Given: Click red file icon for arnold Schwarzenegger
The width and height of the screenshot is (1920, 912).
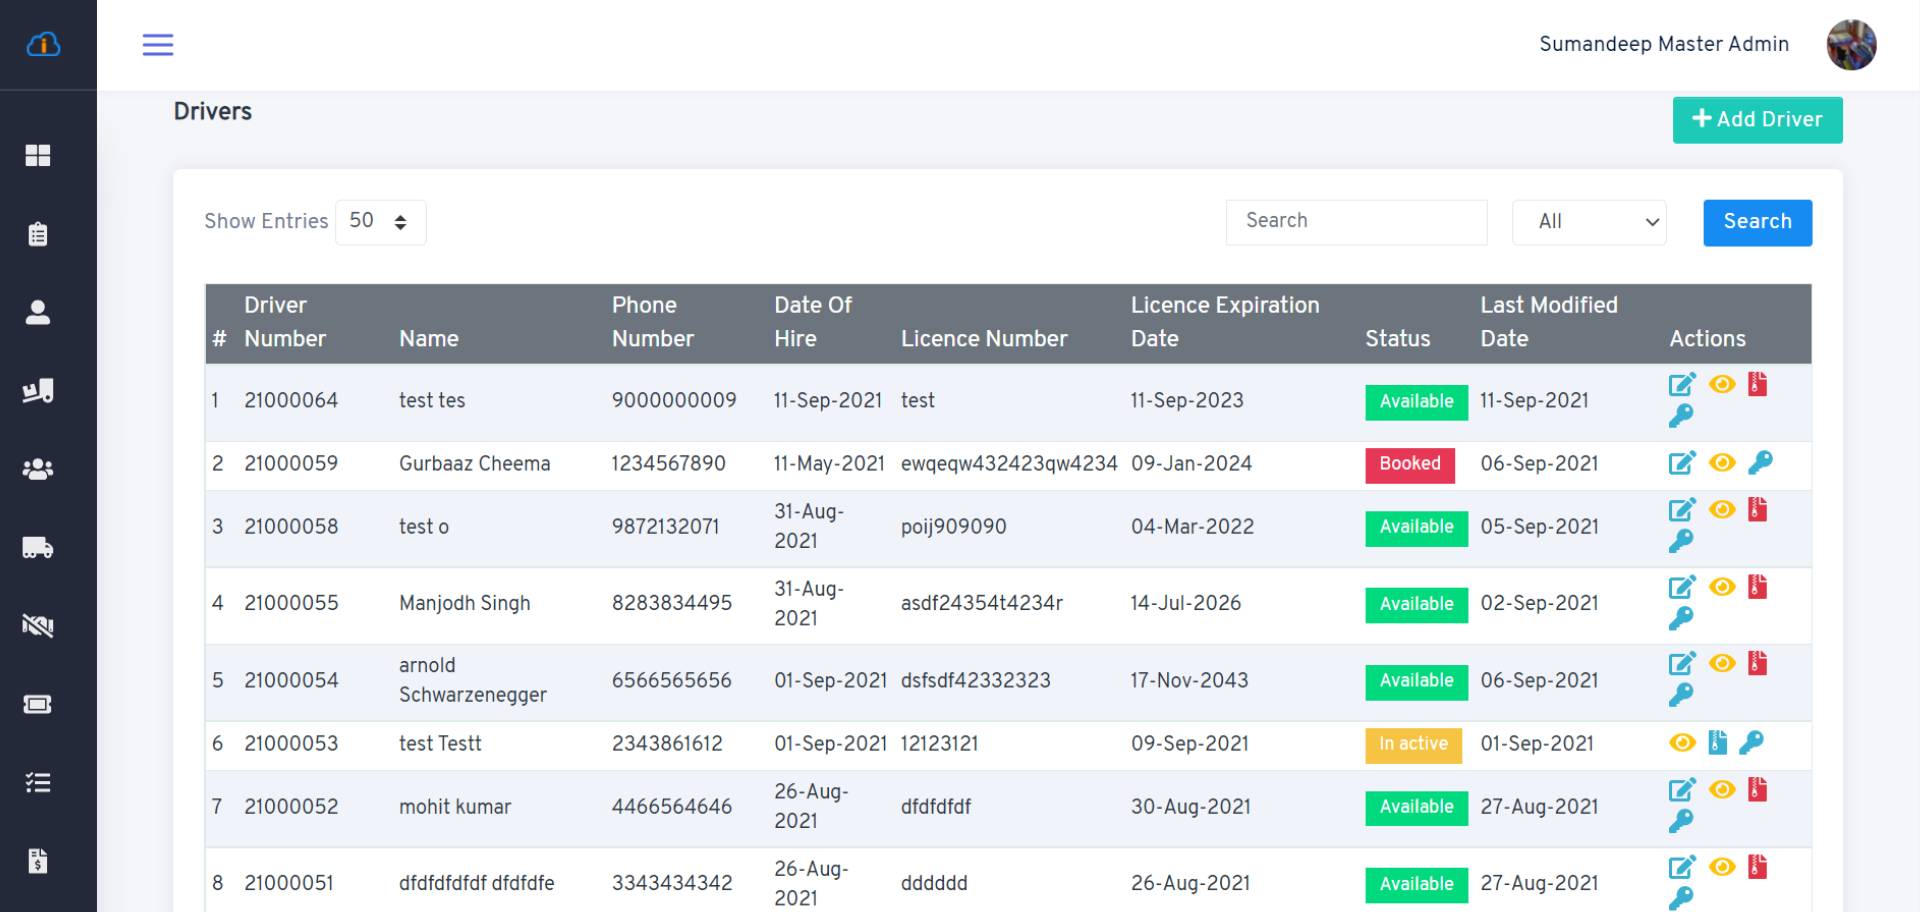Looking at the screenshot, I should (x=1757, y=664).
